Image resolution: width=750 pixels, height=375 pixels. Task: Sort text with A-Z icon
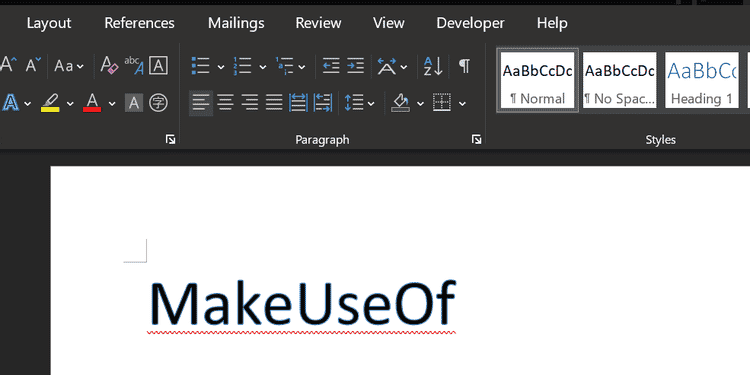click(x=433, y=66)
